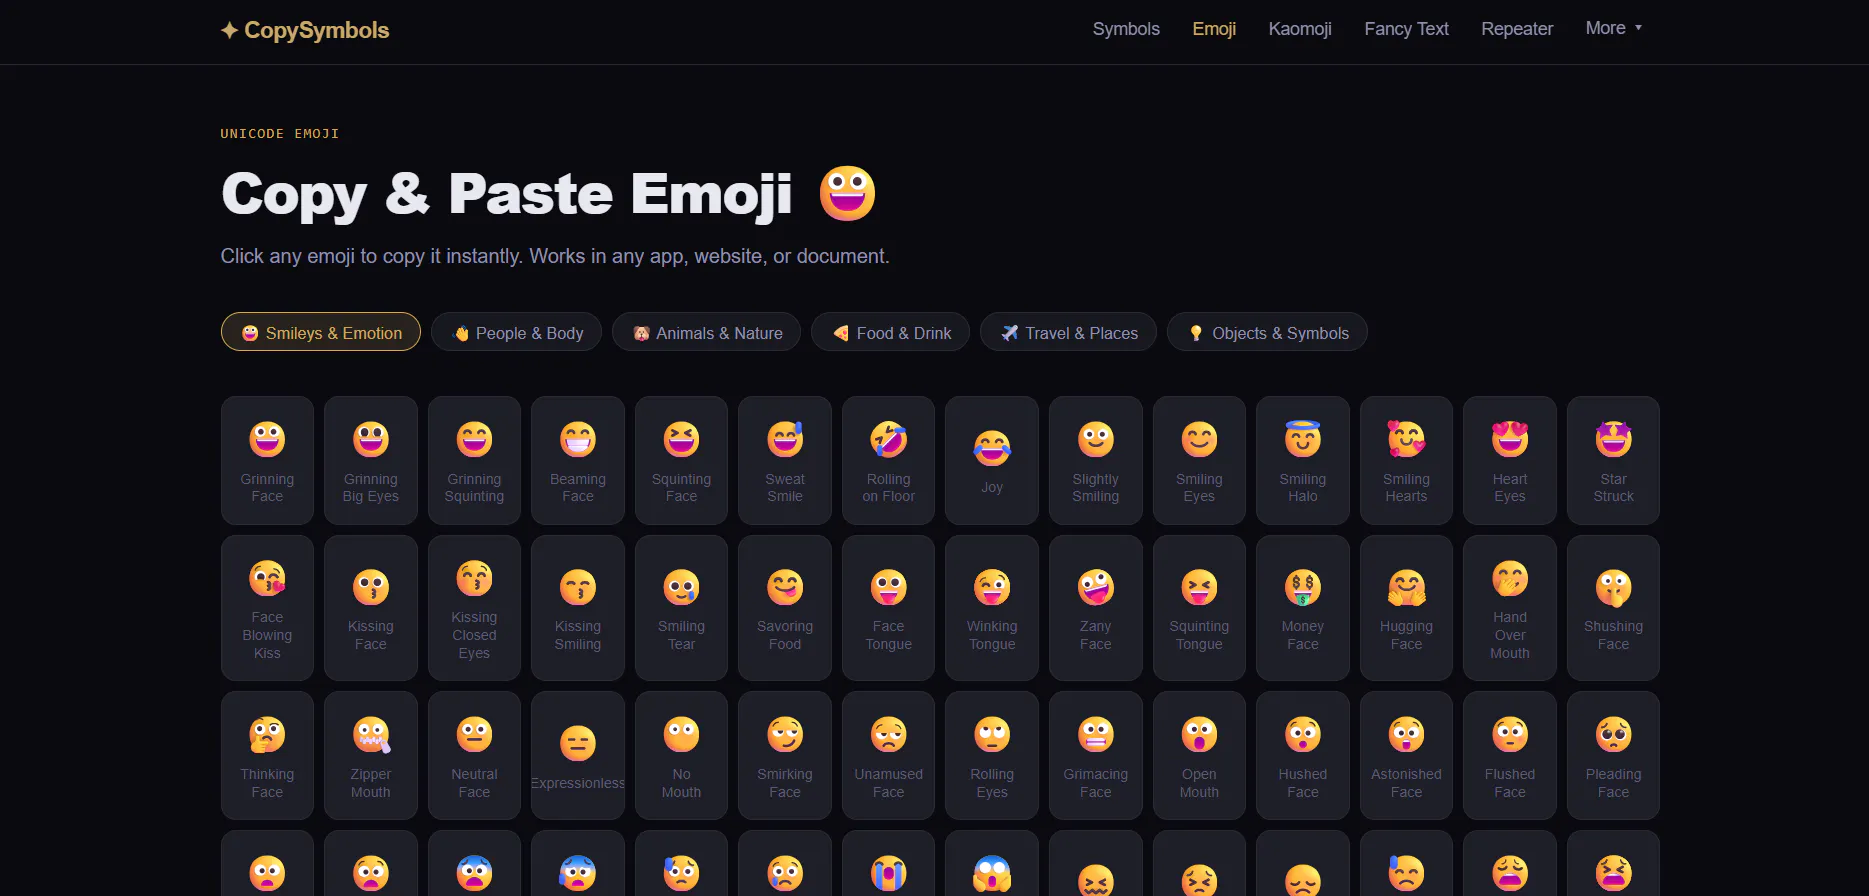Copy the Expressionless emoji
Viewport: 1869px width, 896px height.
(x=578, y=755)
